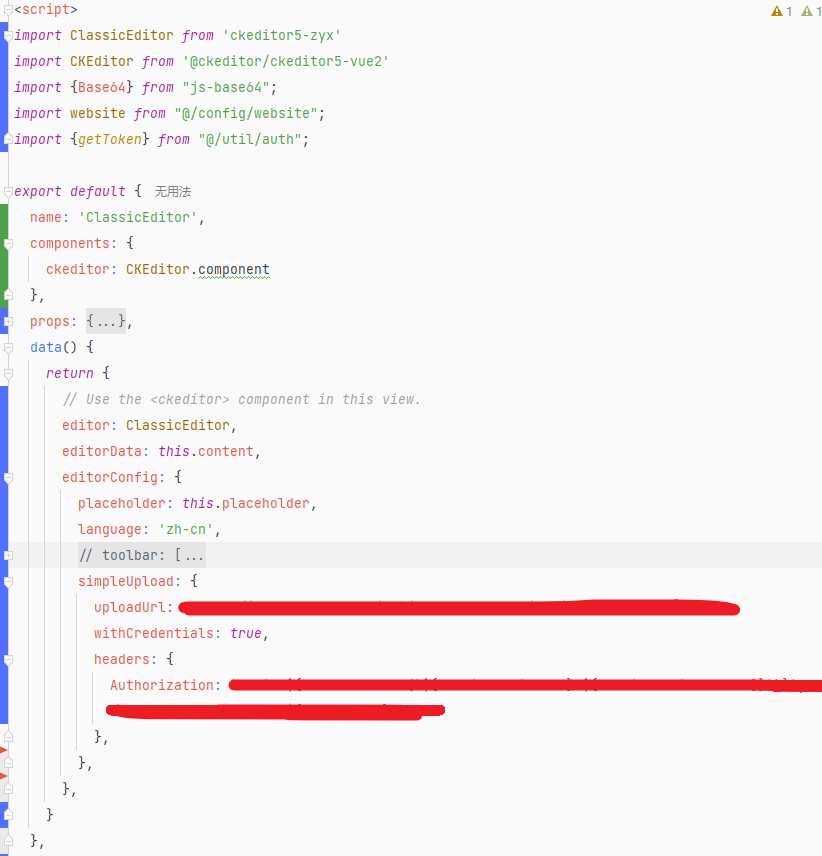The height and width of the screenshot is (856, 822).
Task: Collapse the export default block
Action: (8, 191)
